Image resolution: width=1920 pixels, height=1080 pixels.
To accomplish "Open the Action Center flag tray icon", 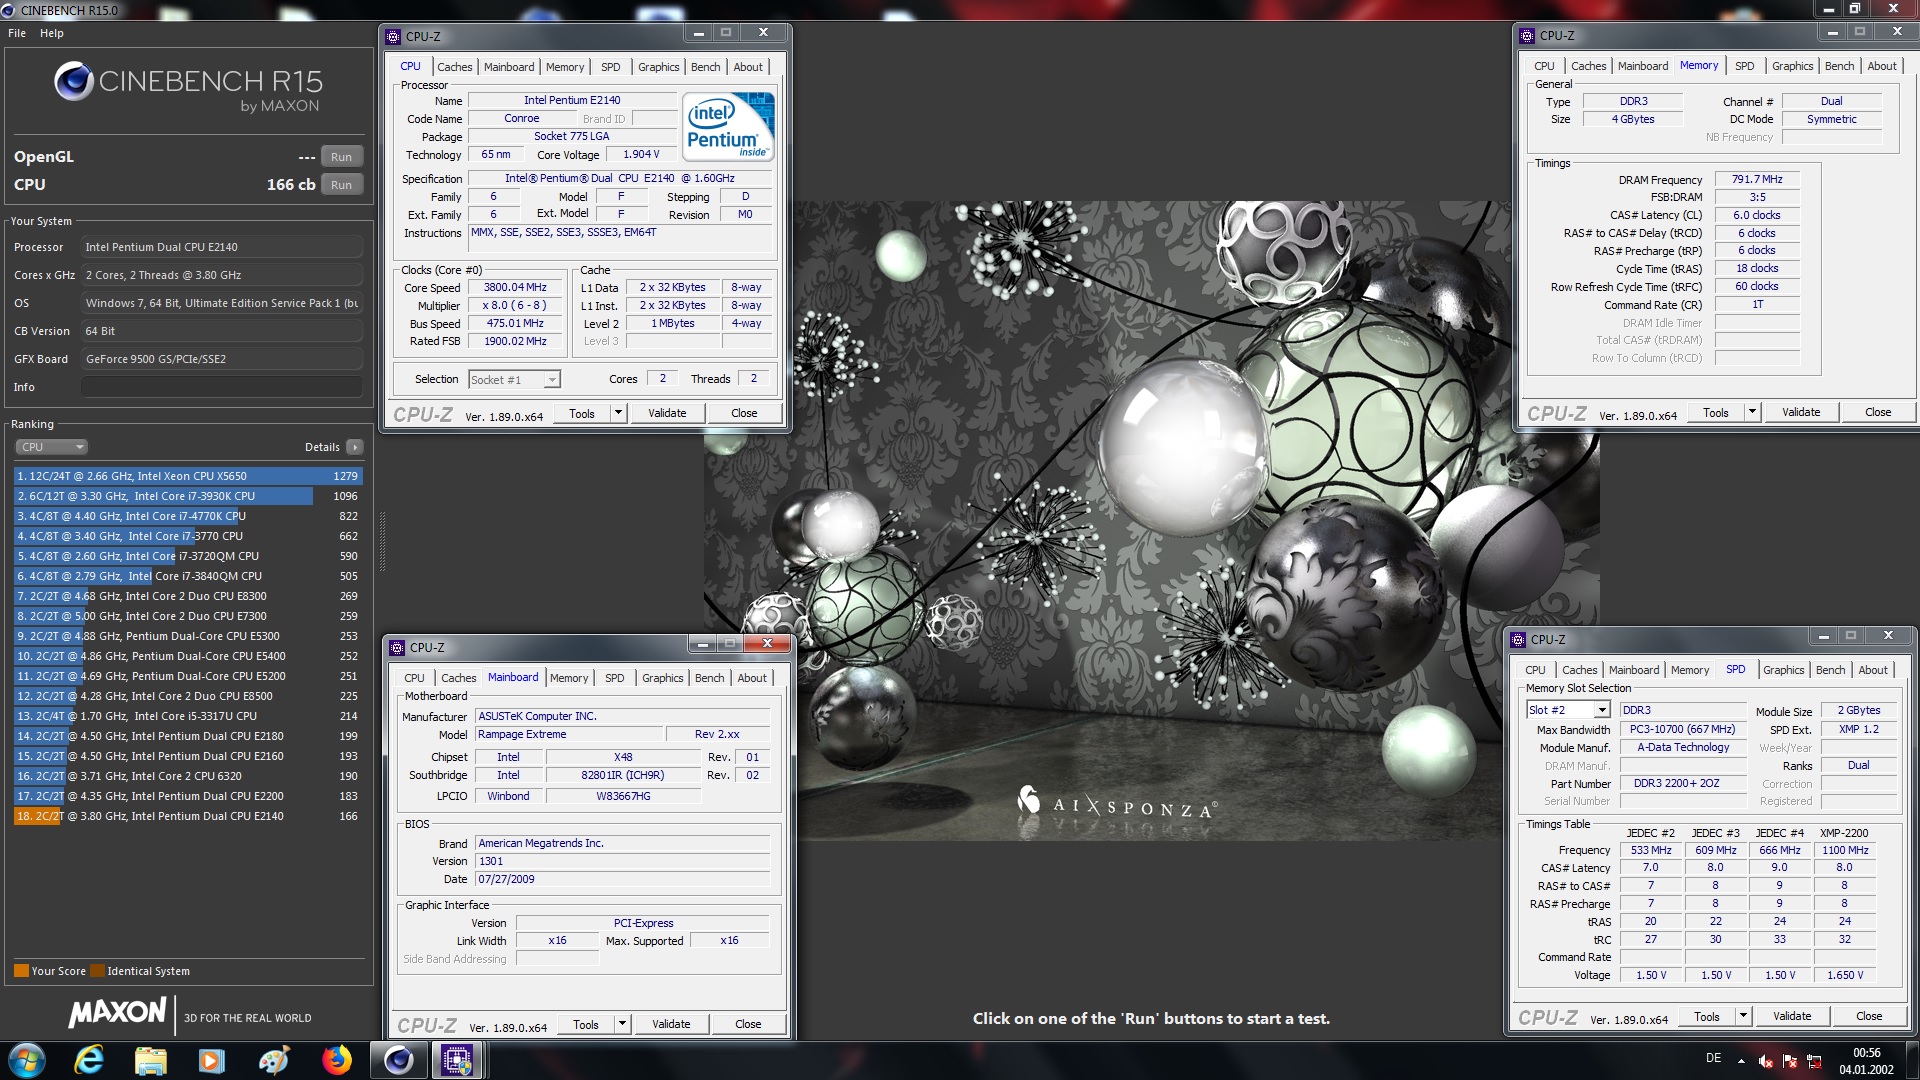I will 1789,1061.
